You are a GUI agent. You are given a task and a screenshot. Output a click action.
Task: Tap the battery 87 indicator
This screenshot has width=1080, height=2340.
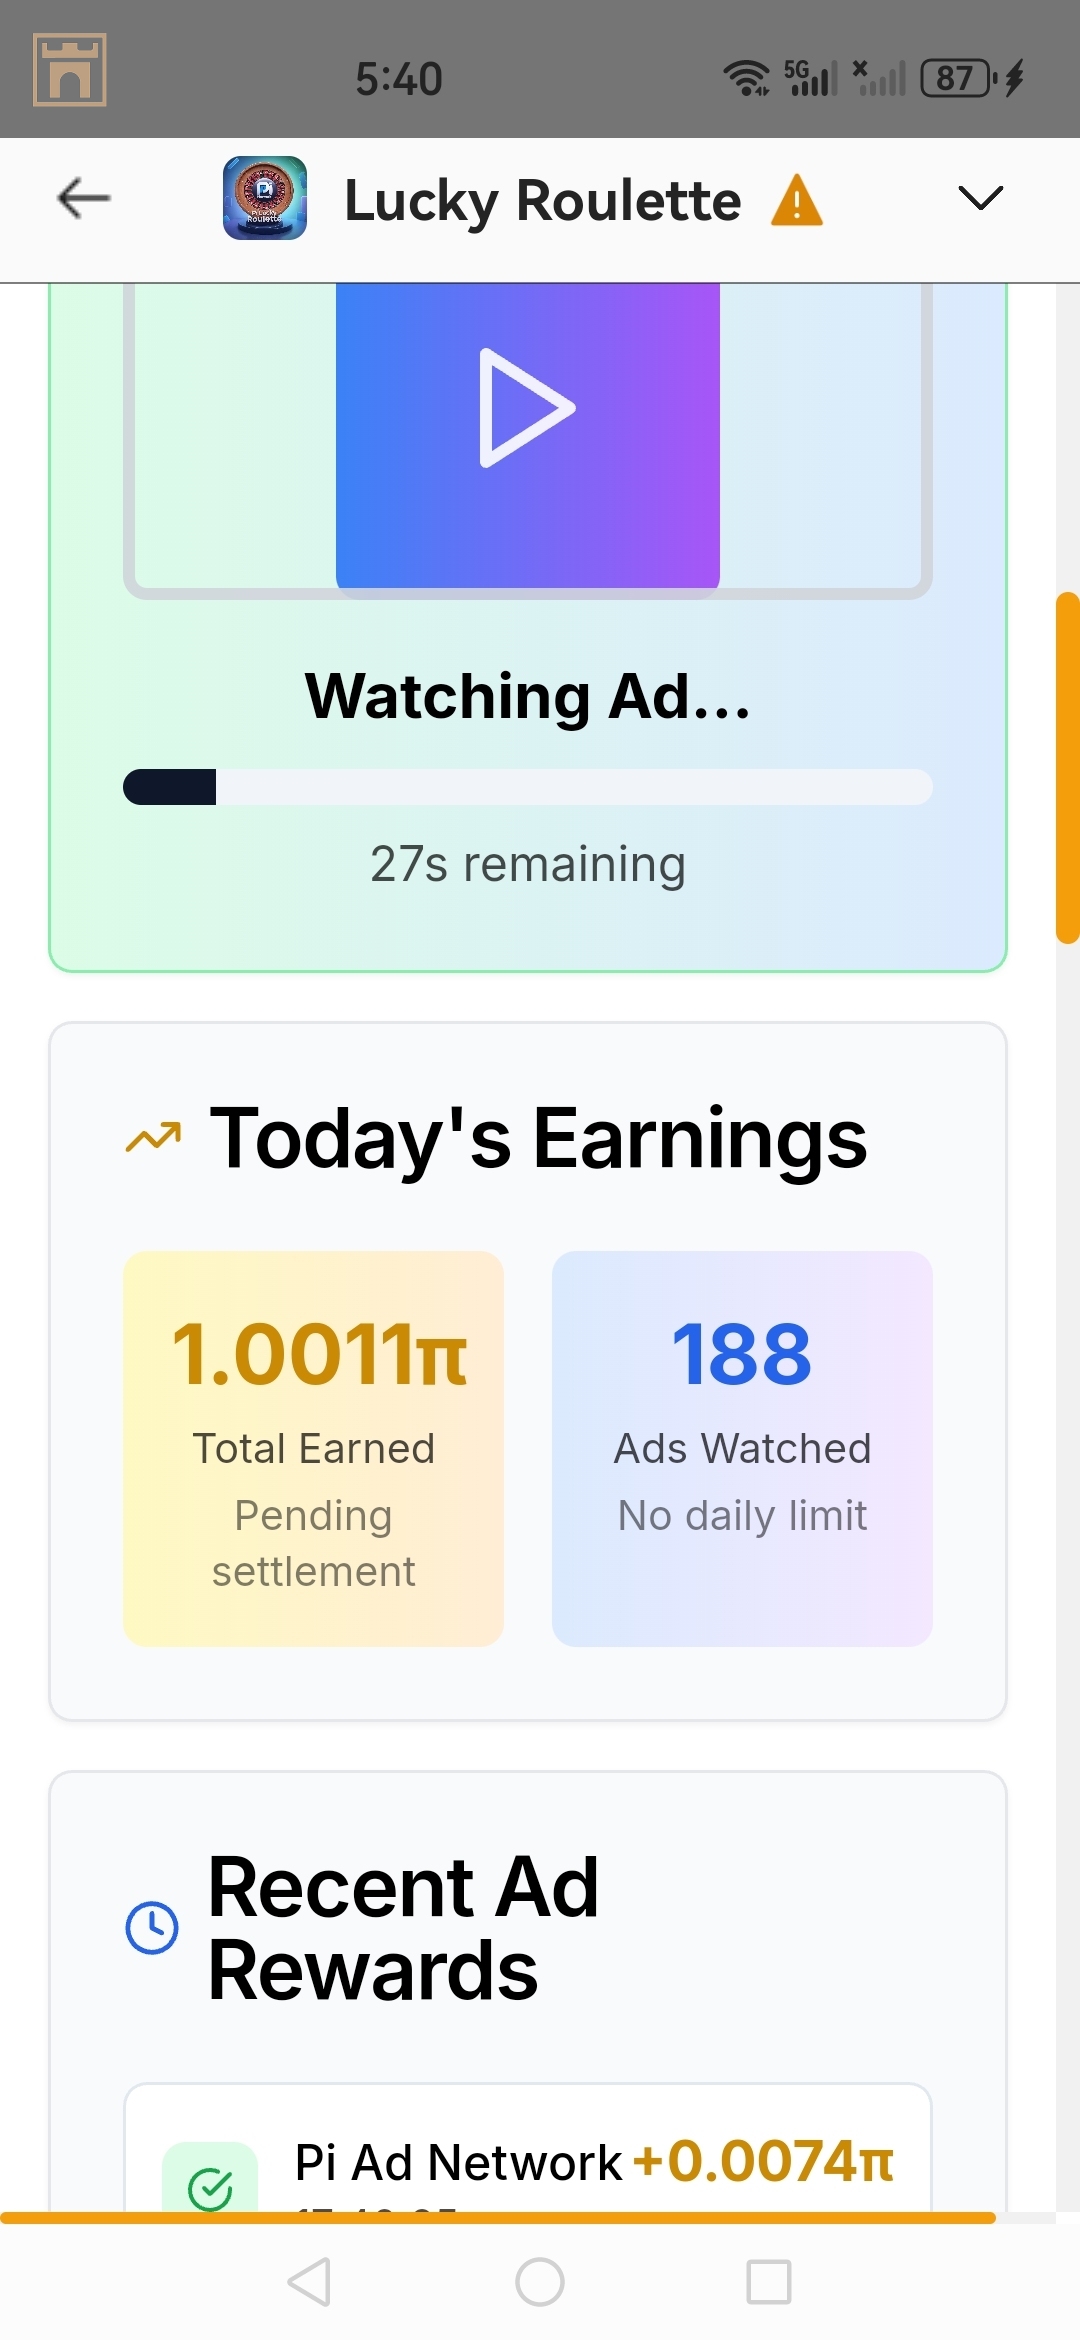pos(958,78)
